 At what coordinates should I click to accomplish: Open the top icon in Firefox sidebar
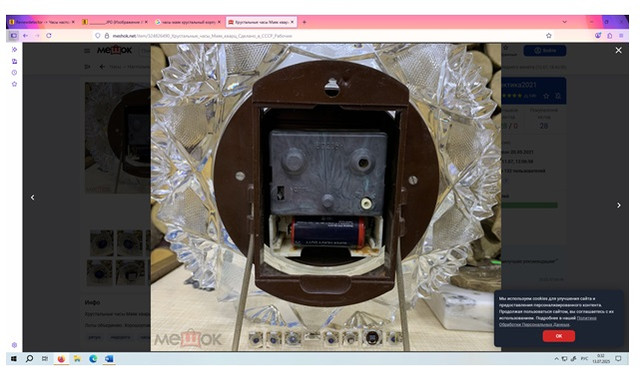[x=14, y=49]
